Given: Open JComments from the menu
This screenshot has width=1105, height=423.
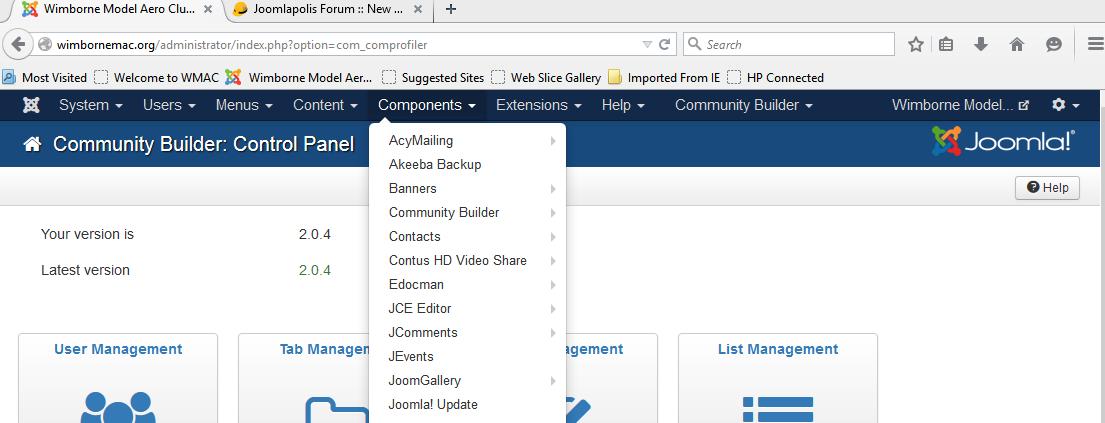Looking at the screenshot, I should click(x=467, y=333).
